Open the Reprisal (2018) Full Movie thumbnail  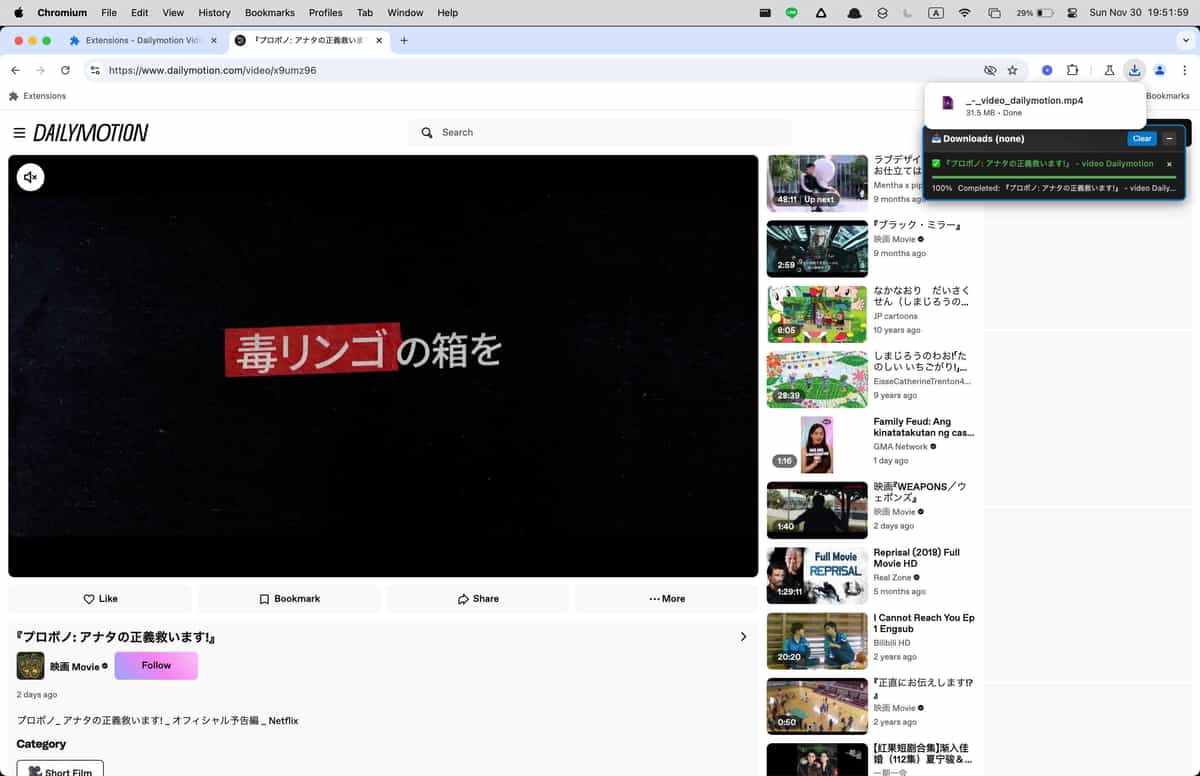[x=817, y=575]
